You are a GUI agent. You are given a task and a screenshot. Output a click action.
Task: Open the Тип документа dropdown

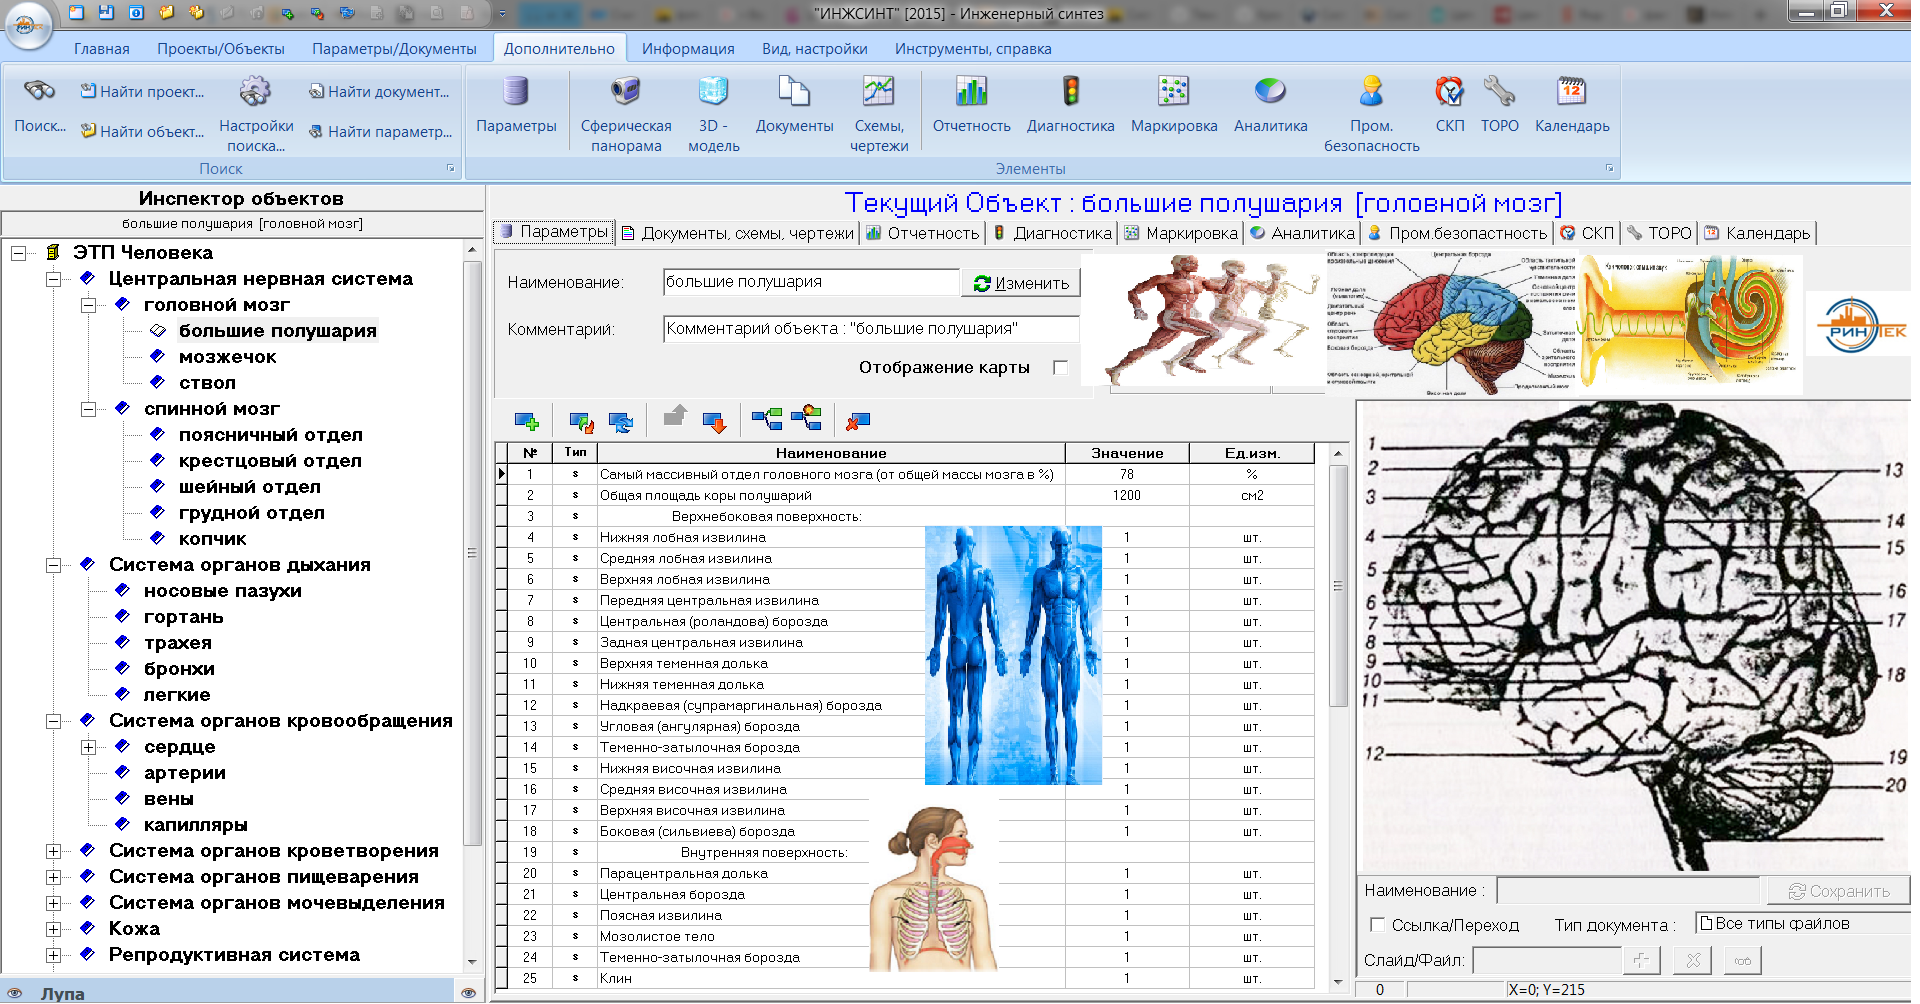[x=1800, y=924]
